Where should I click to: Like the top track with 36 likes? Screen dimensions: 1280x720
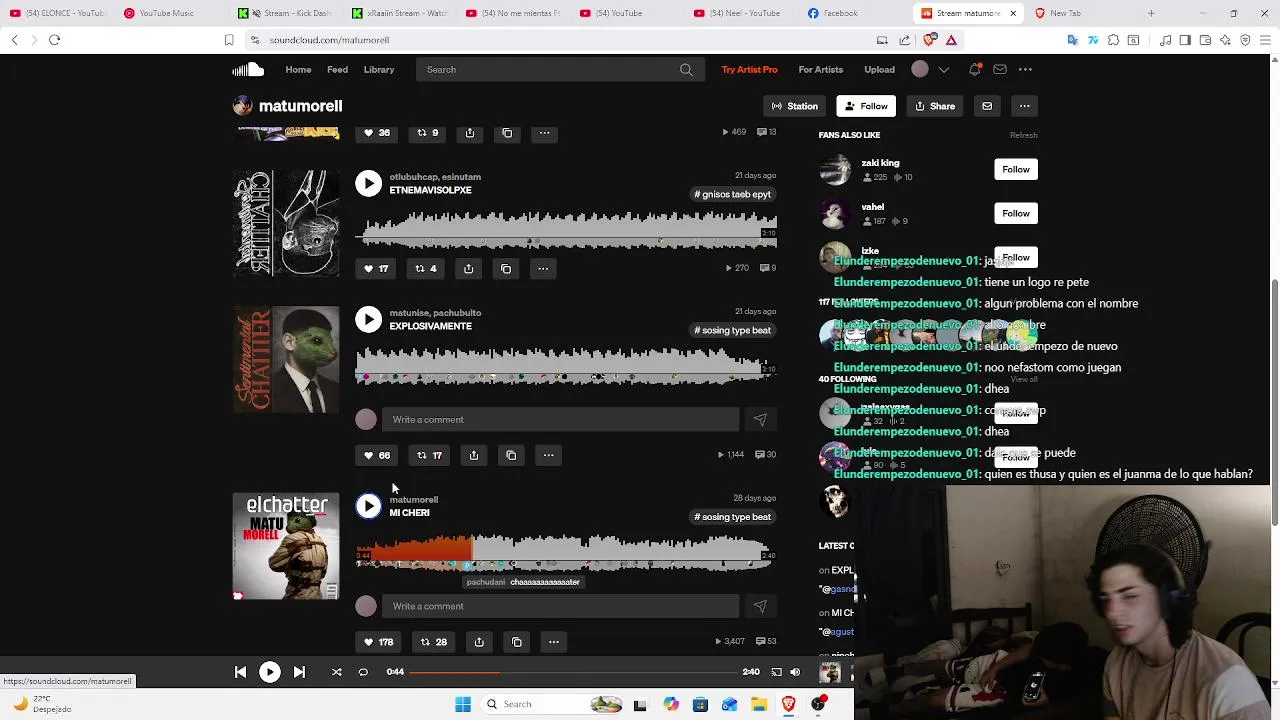[x=377, y=133]
